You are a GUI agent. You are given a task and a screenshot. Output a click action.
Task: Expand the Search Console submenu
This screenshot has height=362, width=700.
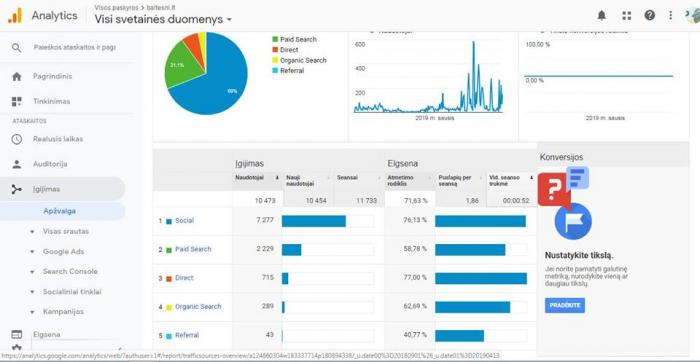click(x=70, y=271)
